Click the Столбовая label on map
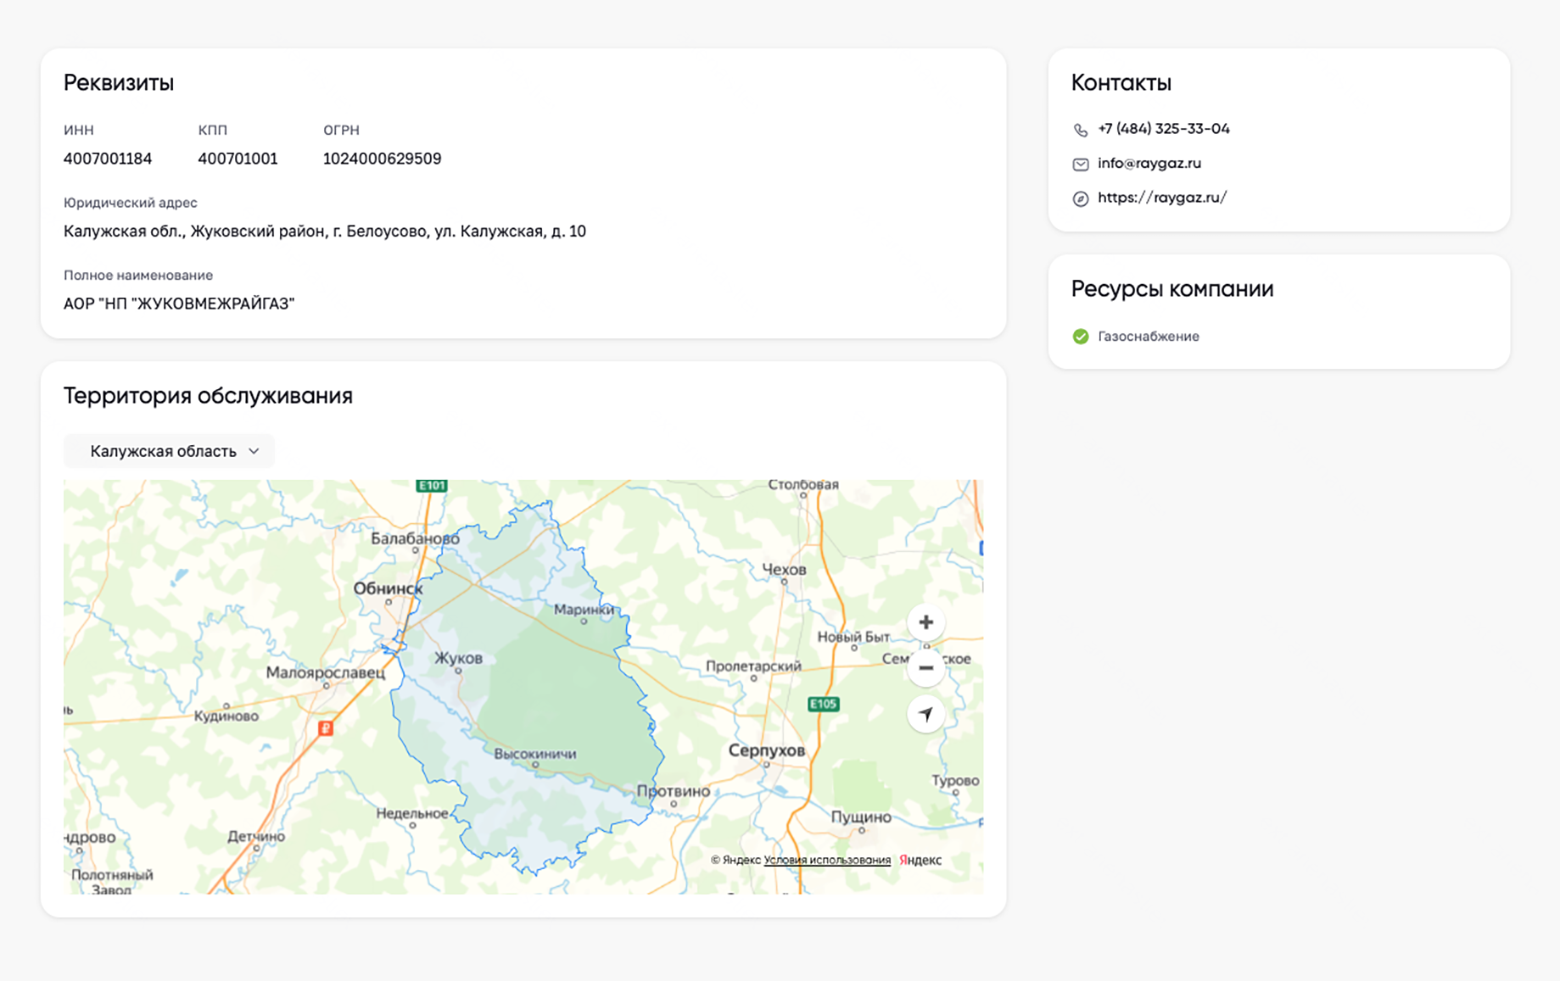 click(x=803, y=485)
